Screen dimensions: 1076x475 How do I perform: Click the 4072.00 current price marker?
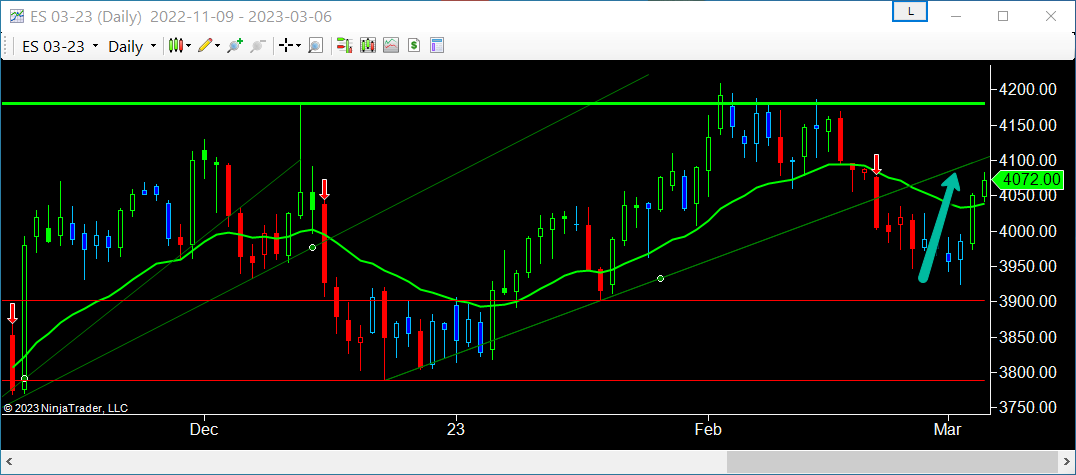[1027, 180]
